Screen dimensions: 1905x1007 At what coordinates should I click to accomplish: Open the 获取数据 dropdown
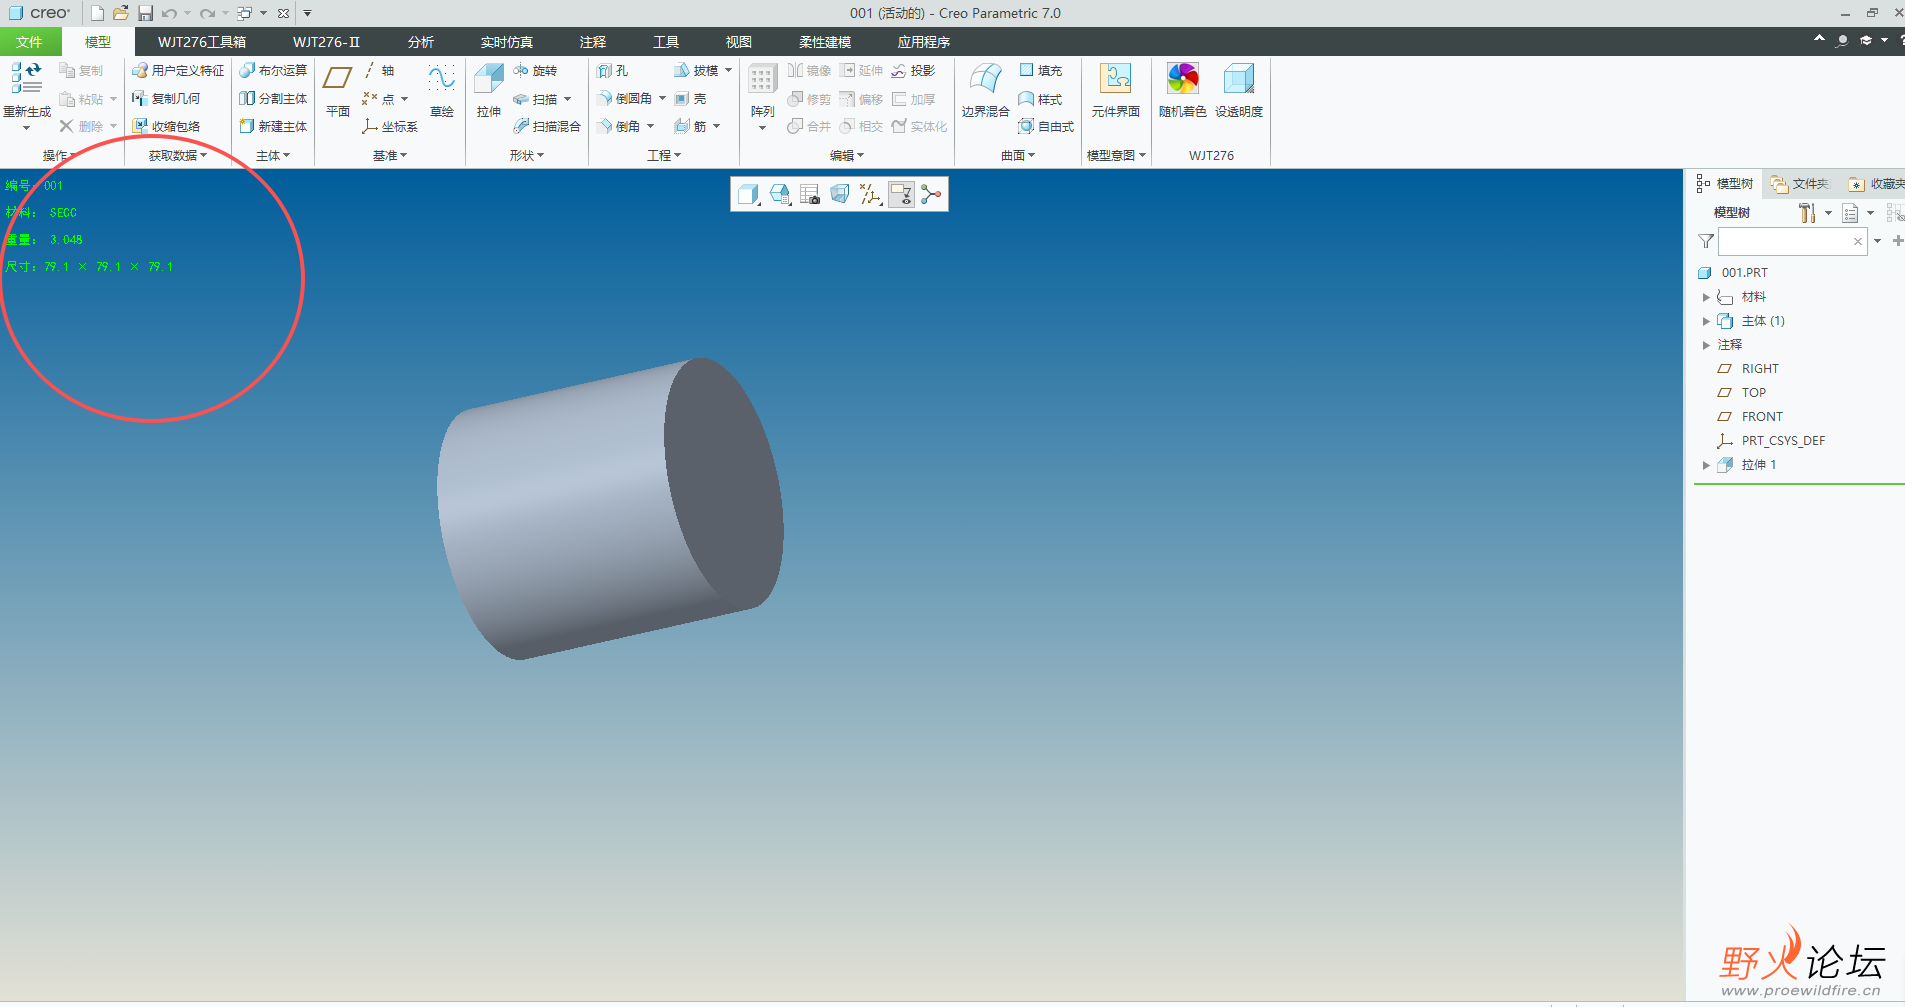point(176,155)
